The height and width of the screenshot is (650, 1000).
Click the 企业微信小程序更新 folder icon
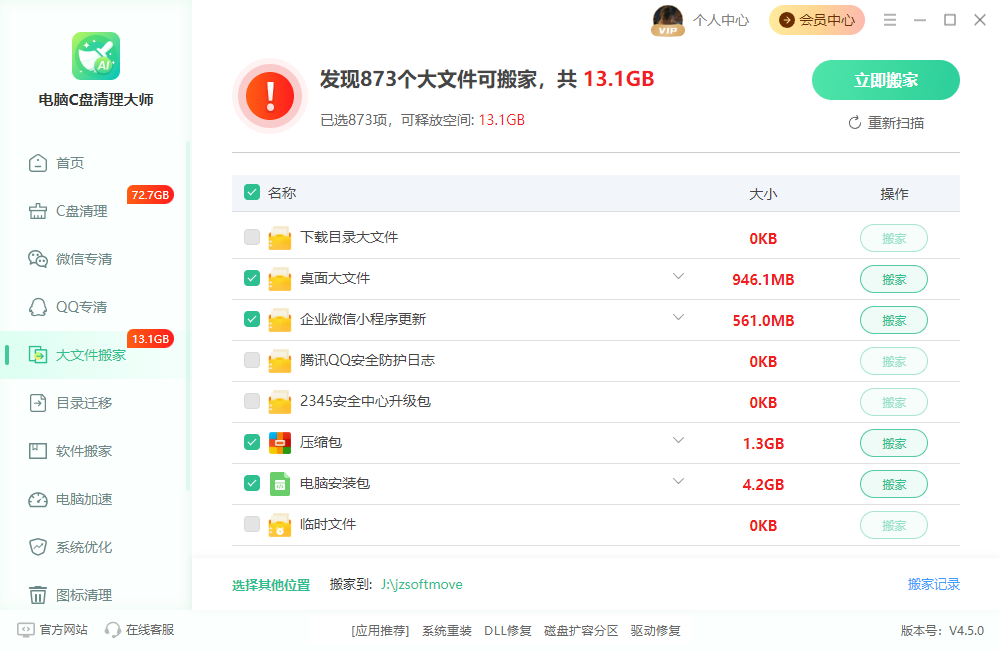[279, 320]
